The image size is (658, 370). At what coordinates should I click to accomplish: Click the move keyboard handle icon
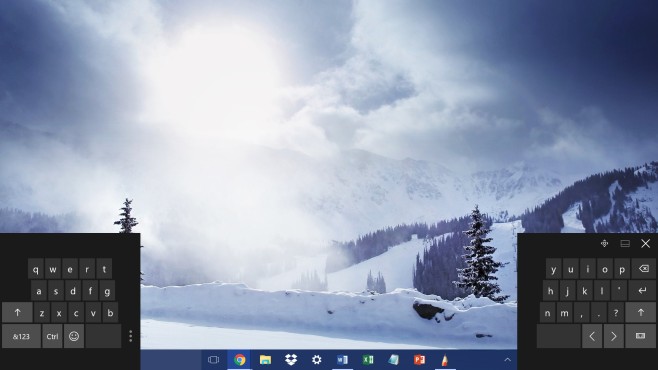604,243
